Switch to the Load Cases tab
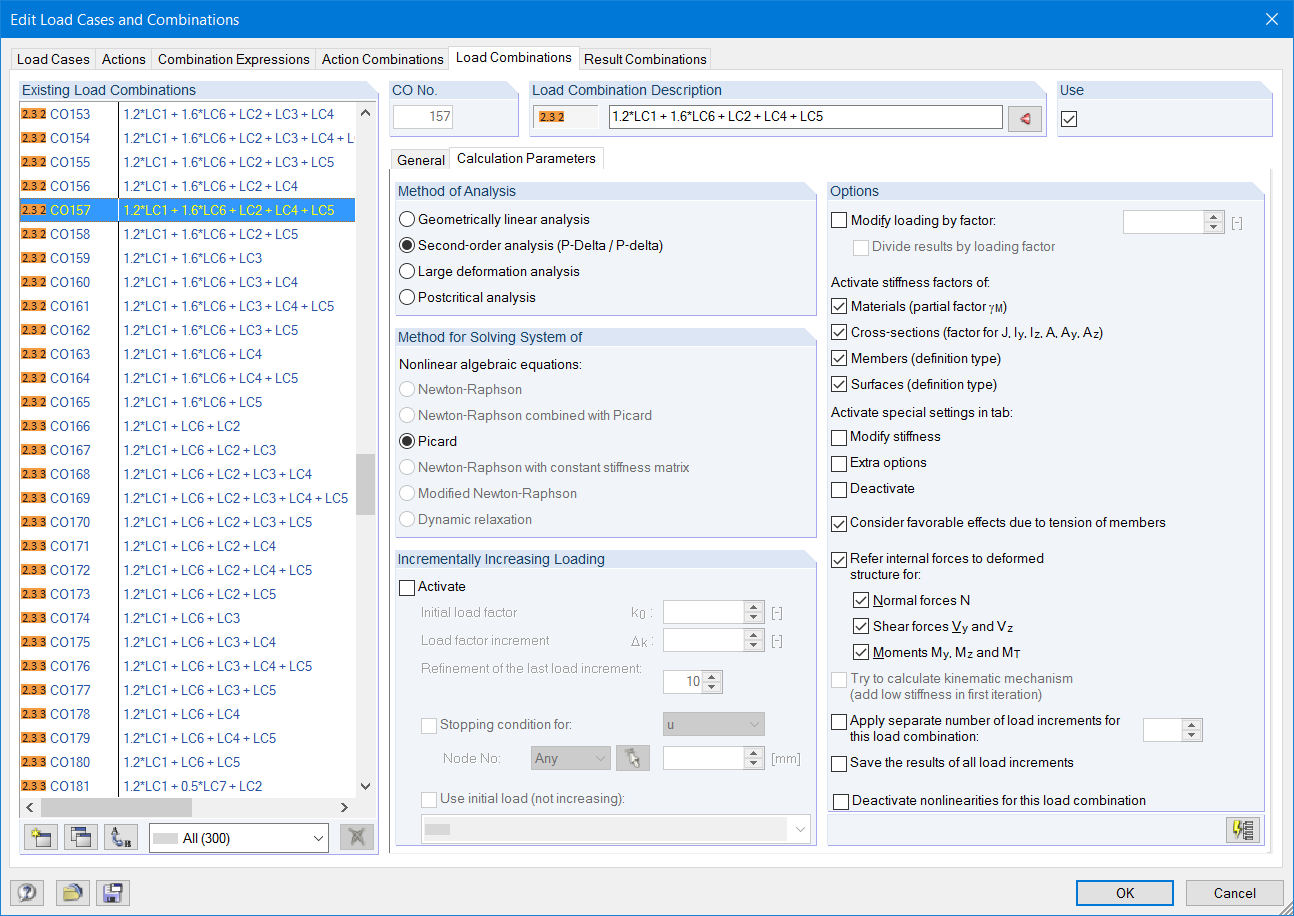Viewport: 1294px width, 916px height. pos(53,59)
